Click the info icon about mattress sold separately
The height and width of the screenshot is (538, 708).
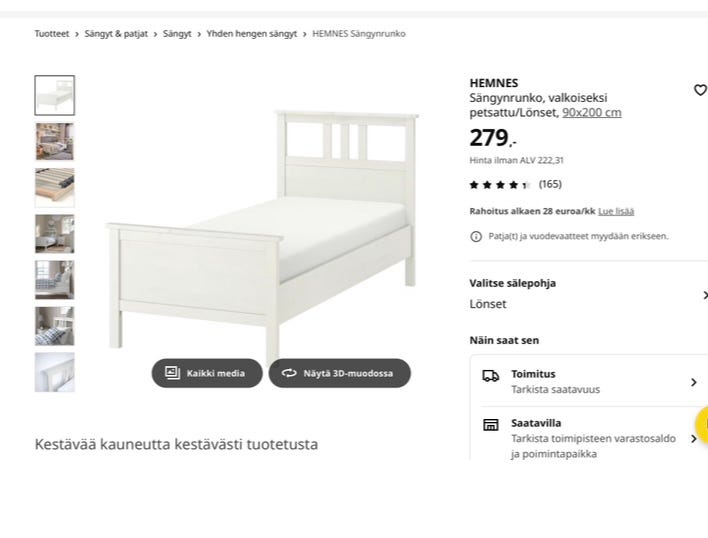[476, 237]
